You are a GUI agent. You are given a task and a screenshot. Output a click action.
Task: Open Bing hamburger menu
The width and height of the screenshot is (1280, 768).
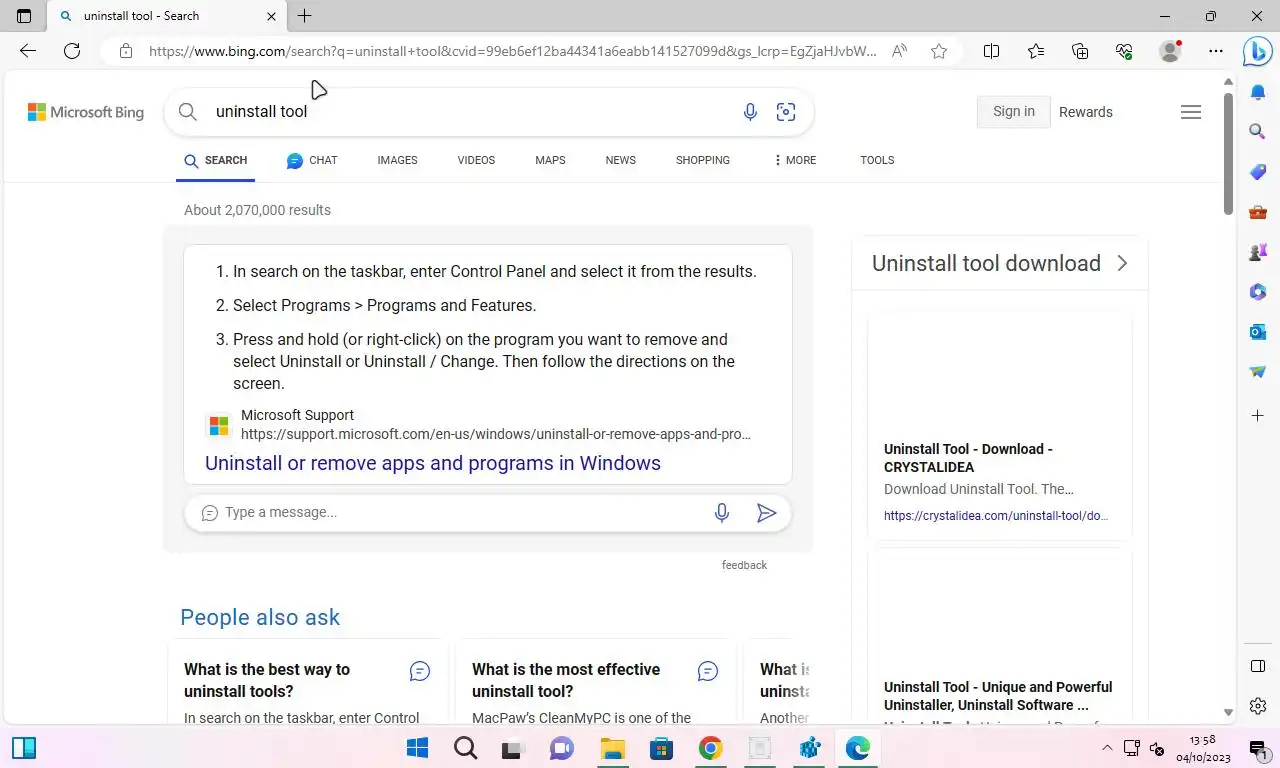(1191, 112)
